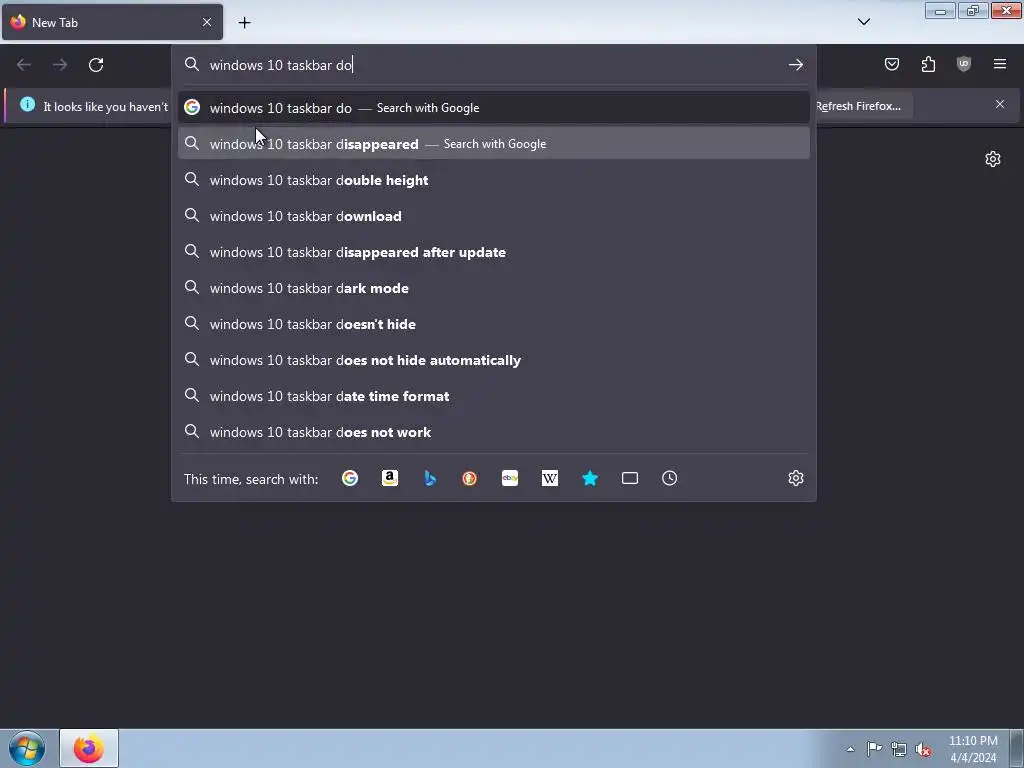
Task: Reload the page with the refresh icon
Action: click(x=96, y=65)
